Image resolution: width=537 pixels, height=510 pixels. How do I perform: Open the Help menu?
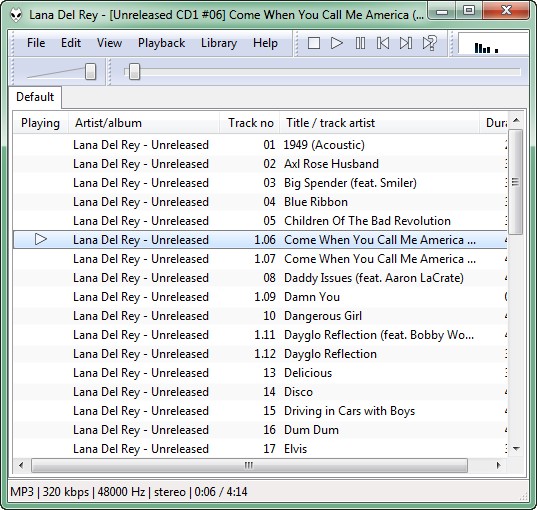265,43
